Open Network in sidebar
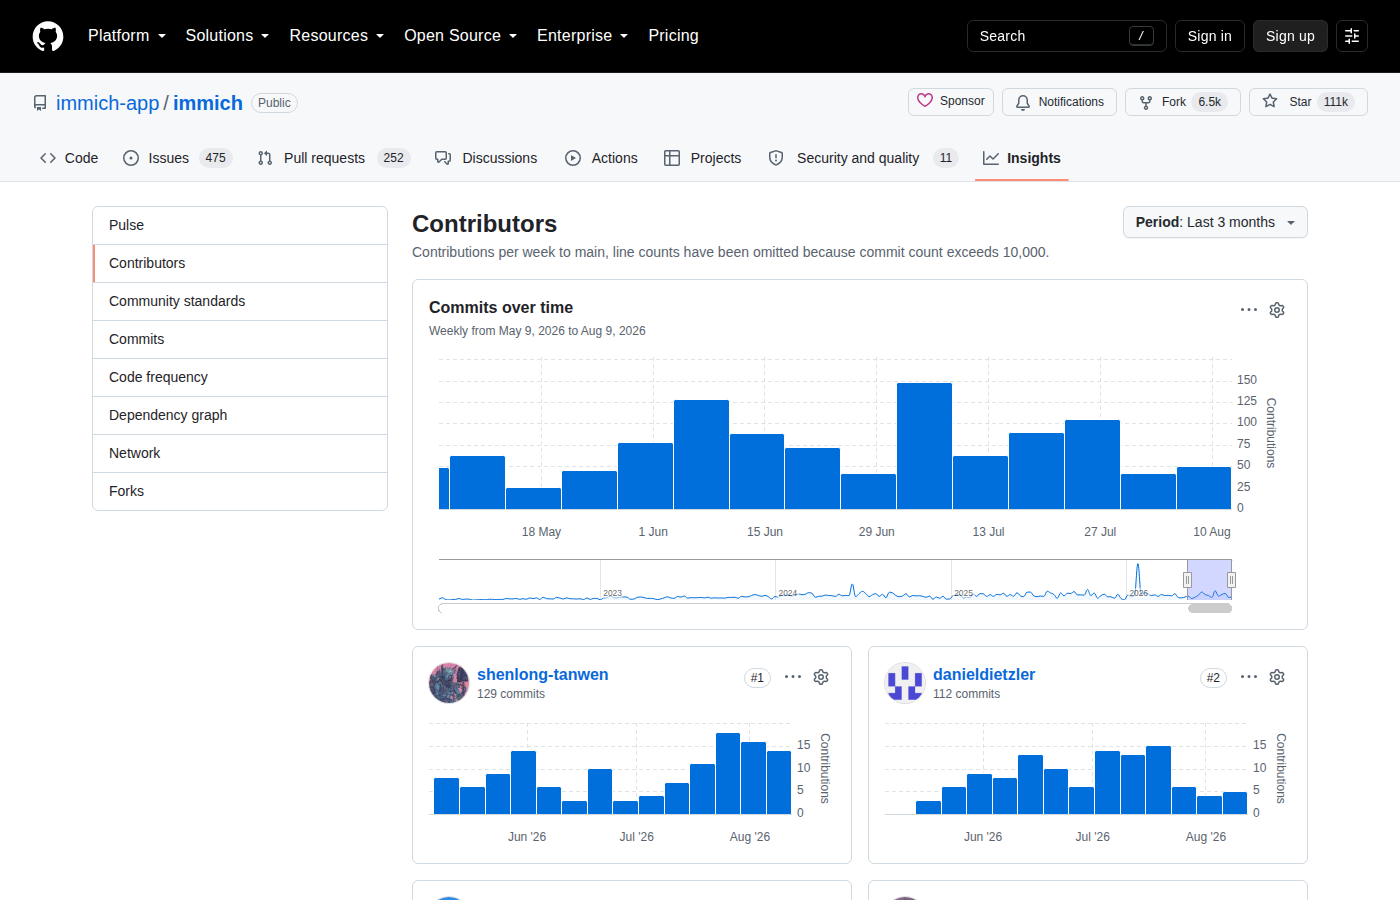 (240, 453)
